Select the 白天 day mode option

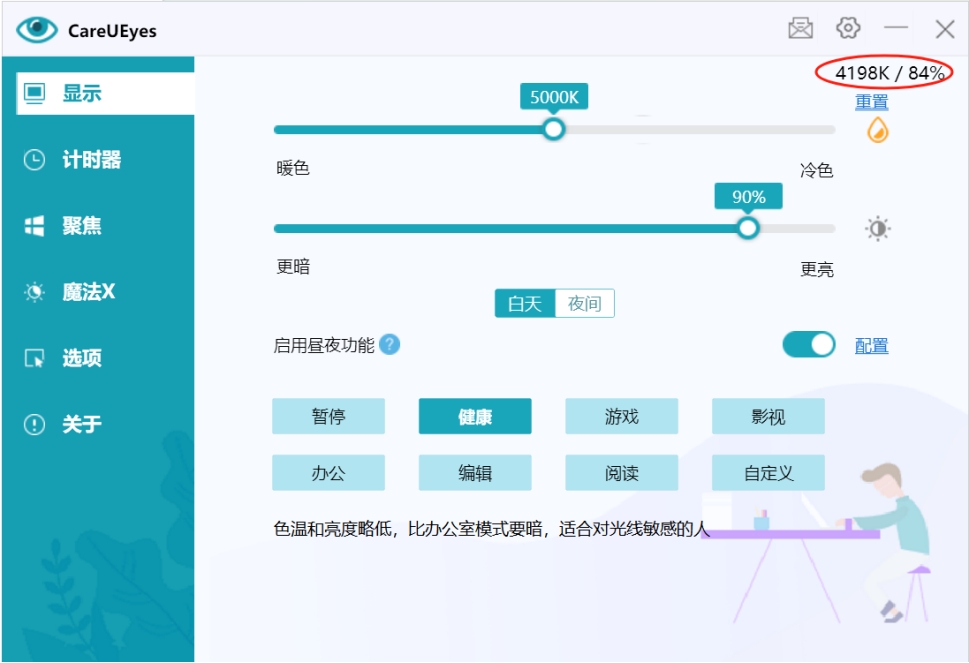coord(525,304)
